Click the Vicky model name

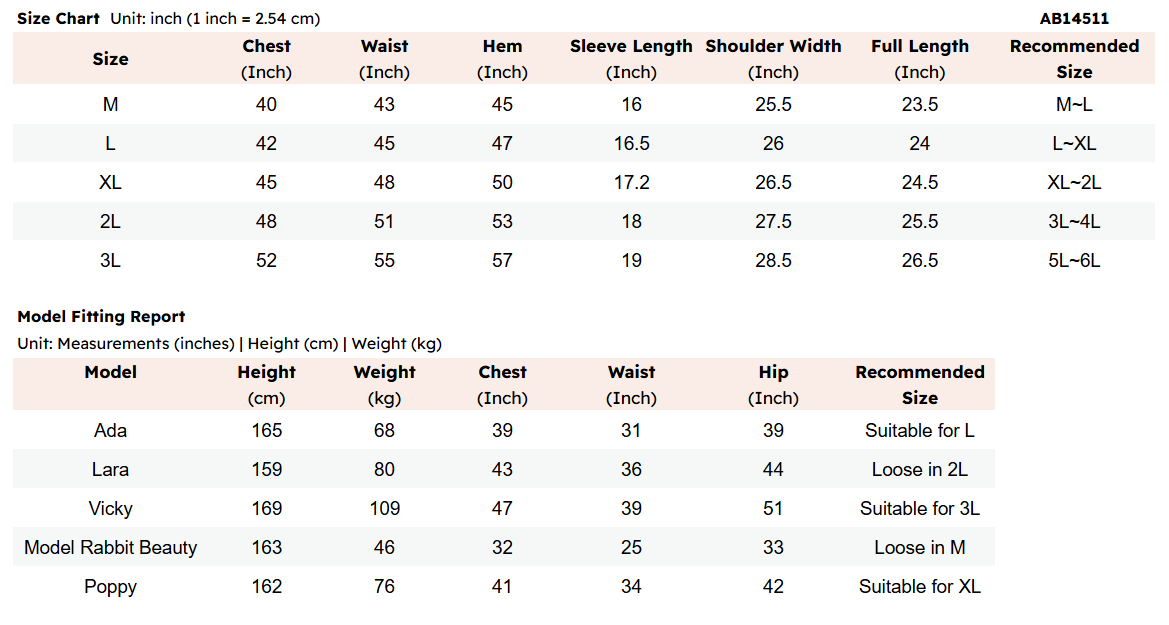tap(110, 509)
